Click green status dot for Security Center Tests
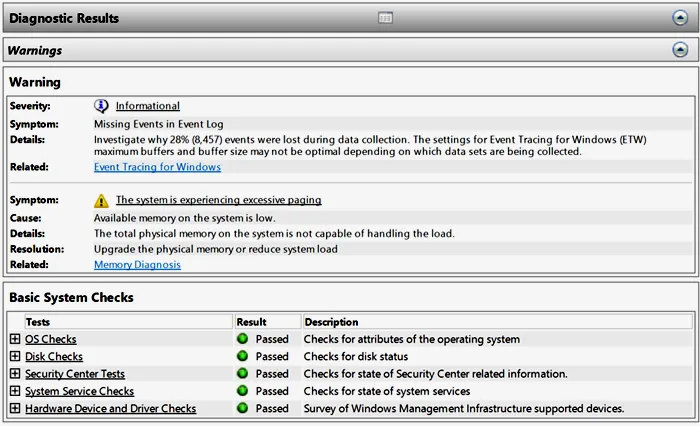The height and width of the screenshot is (426, 700). pyautogui.click(x=242, y=374)
